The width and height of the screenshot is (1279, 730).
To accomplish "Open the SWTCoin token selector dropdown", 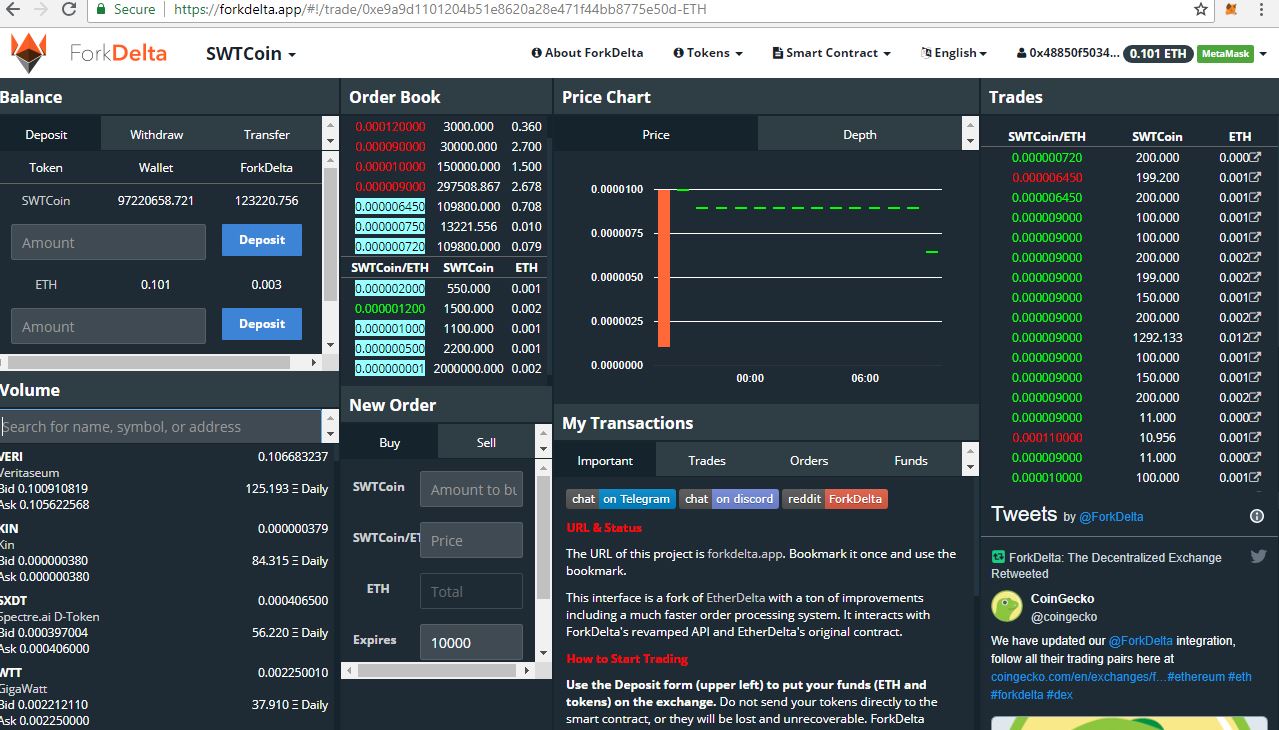I will click(251, 54).
